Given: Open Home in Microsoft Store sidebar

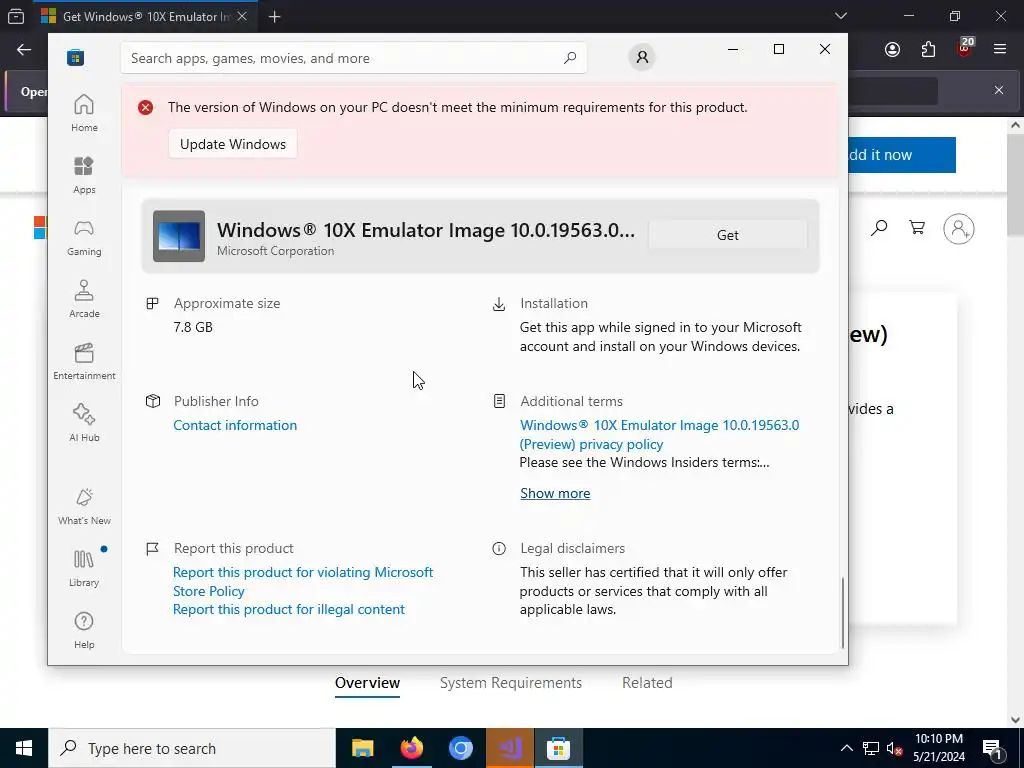Looking at the screenshot, I should (84, 114).
